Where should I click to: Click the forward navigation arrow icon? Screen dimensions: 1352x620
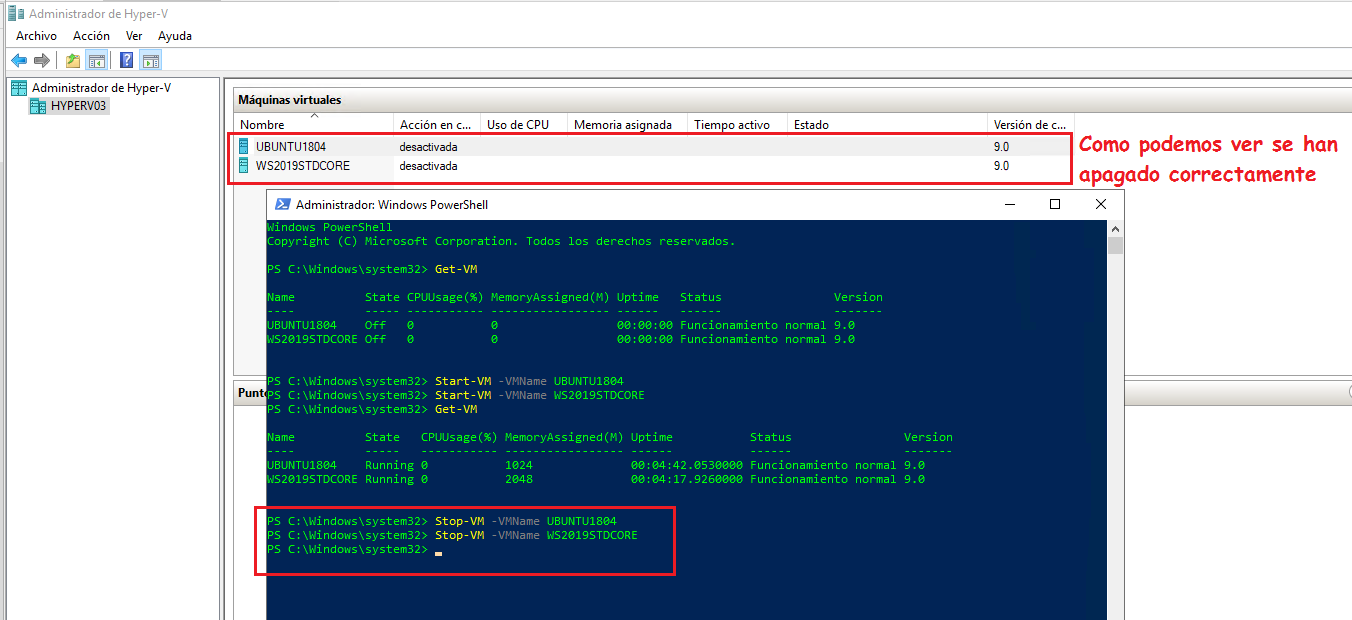point(41,59)
